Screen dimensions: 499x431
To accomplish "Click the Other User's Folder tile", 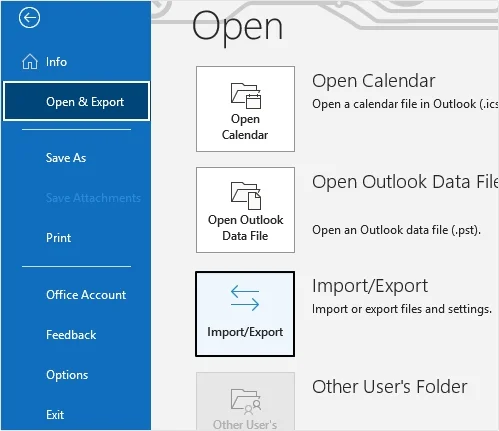I will click(245, 401).
